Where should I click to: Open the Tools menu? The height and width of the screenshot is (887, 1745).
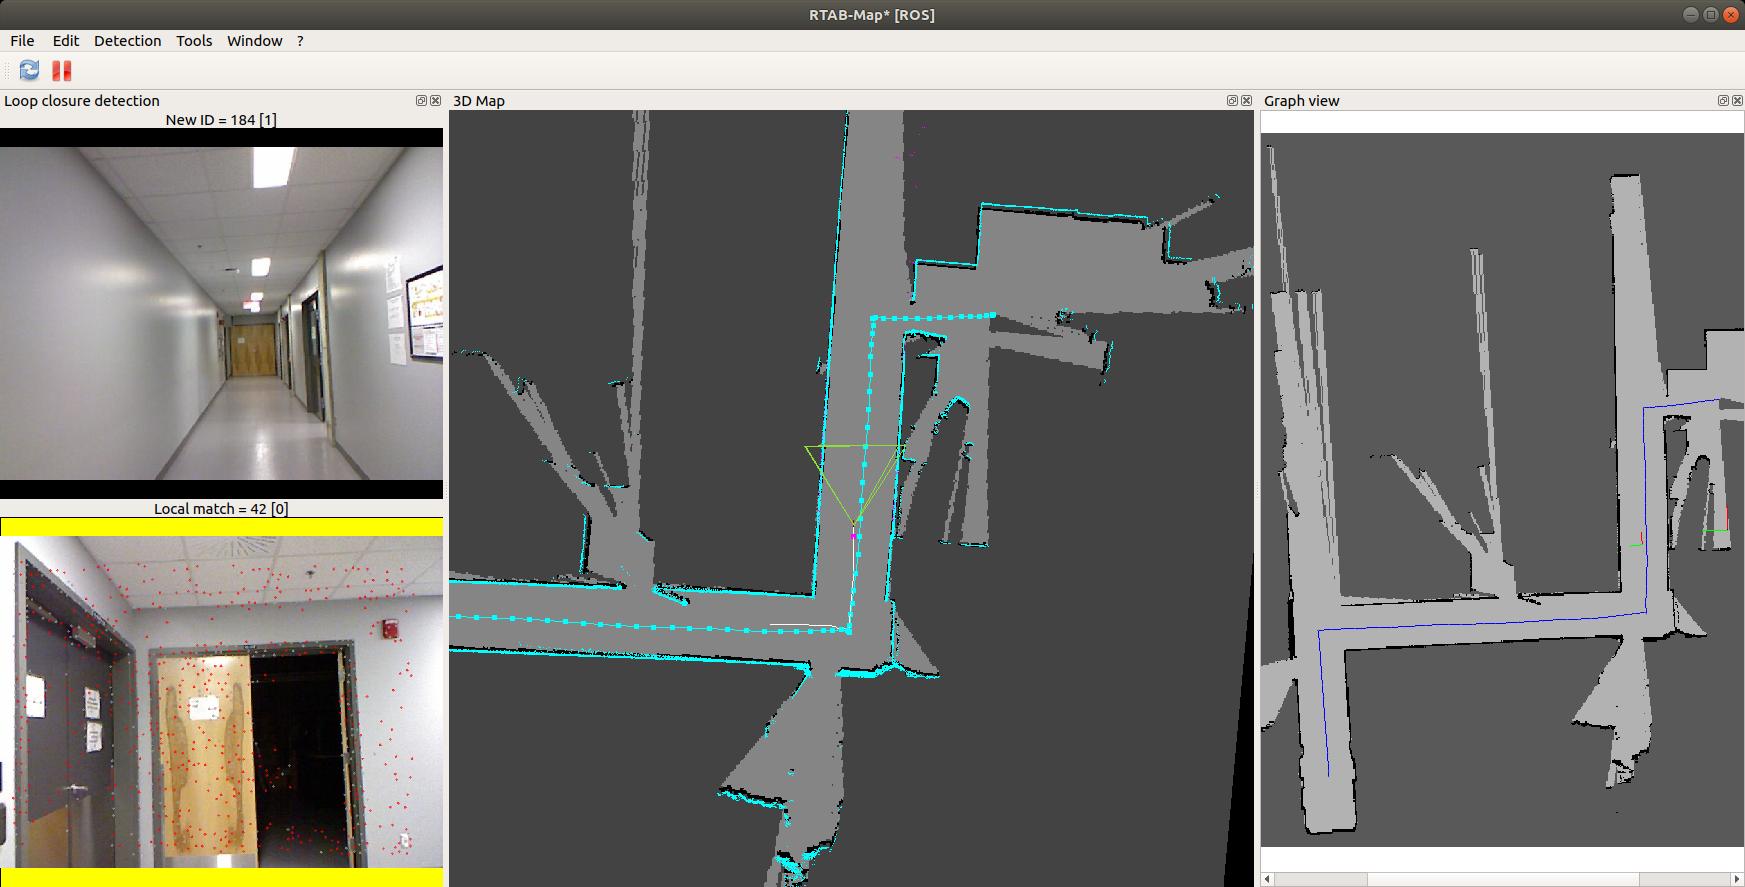click(194, 41)
